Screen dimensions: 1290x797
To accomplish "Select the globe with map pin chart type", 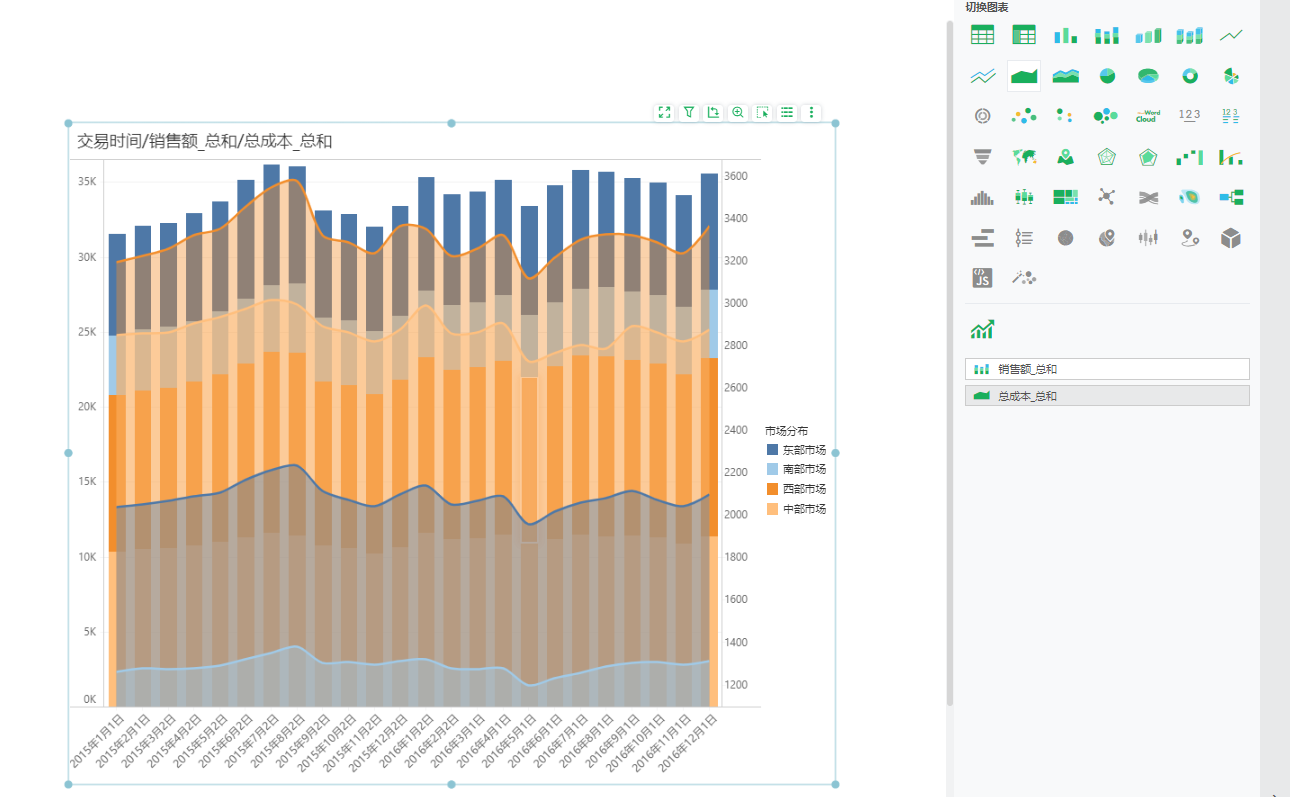I will click(x=1106, y=238).
